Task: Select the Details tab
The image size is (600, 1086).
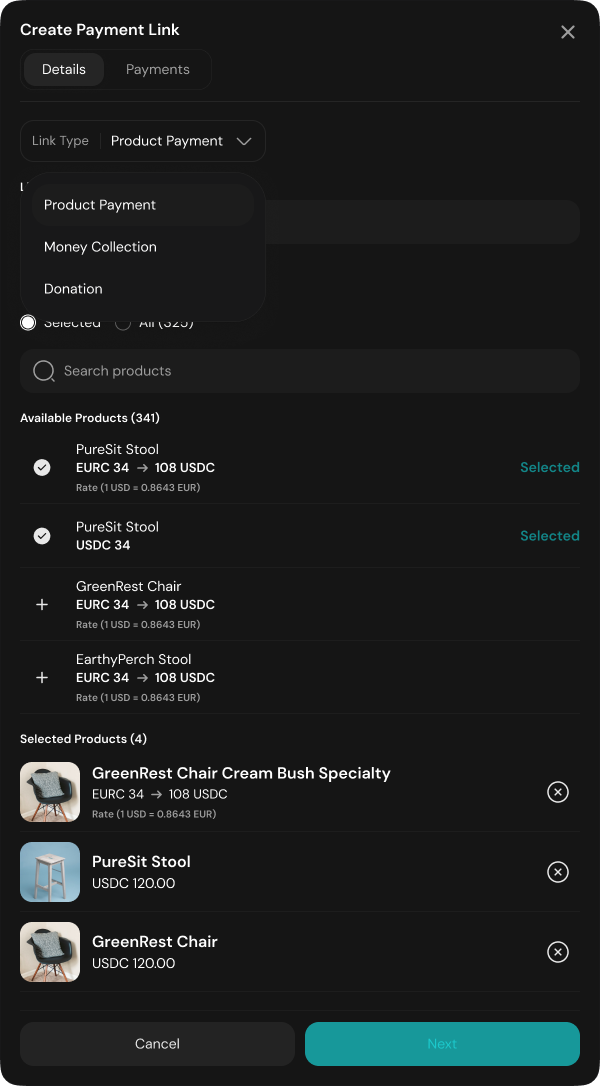Action: tap(63, 69)
